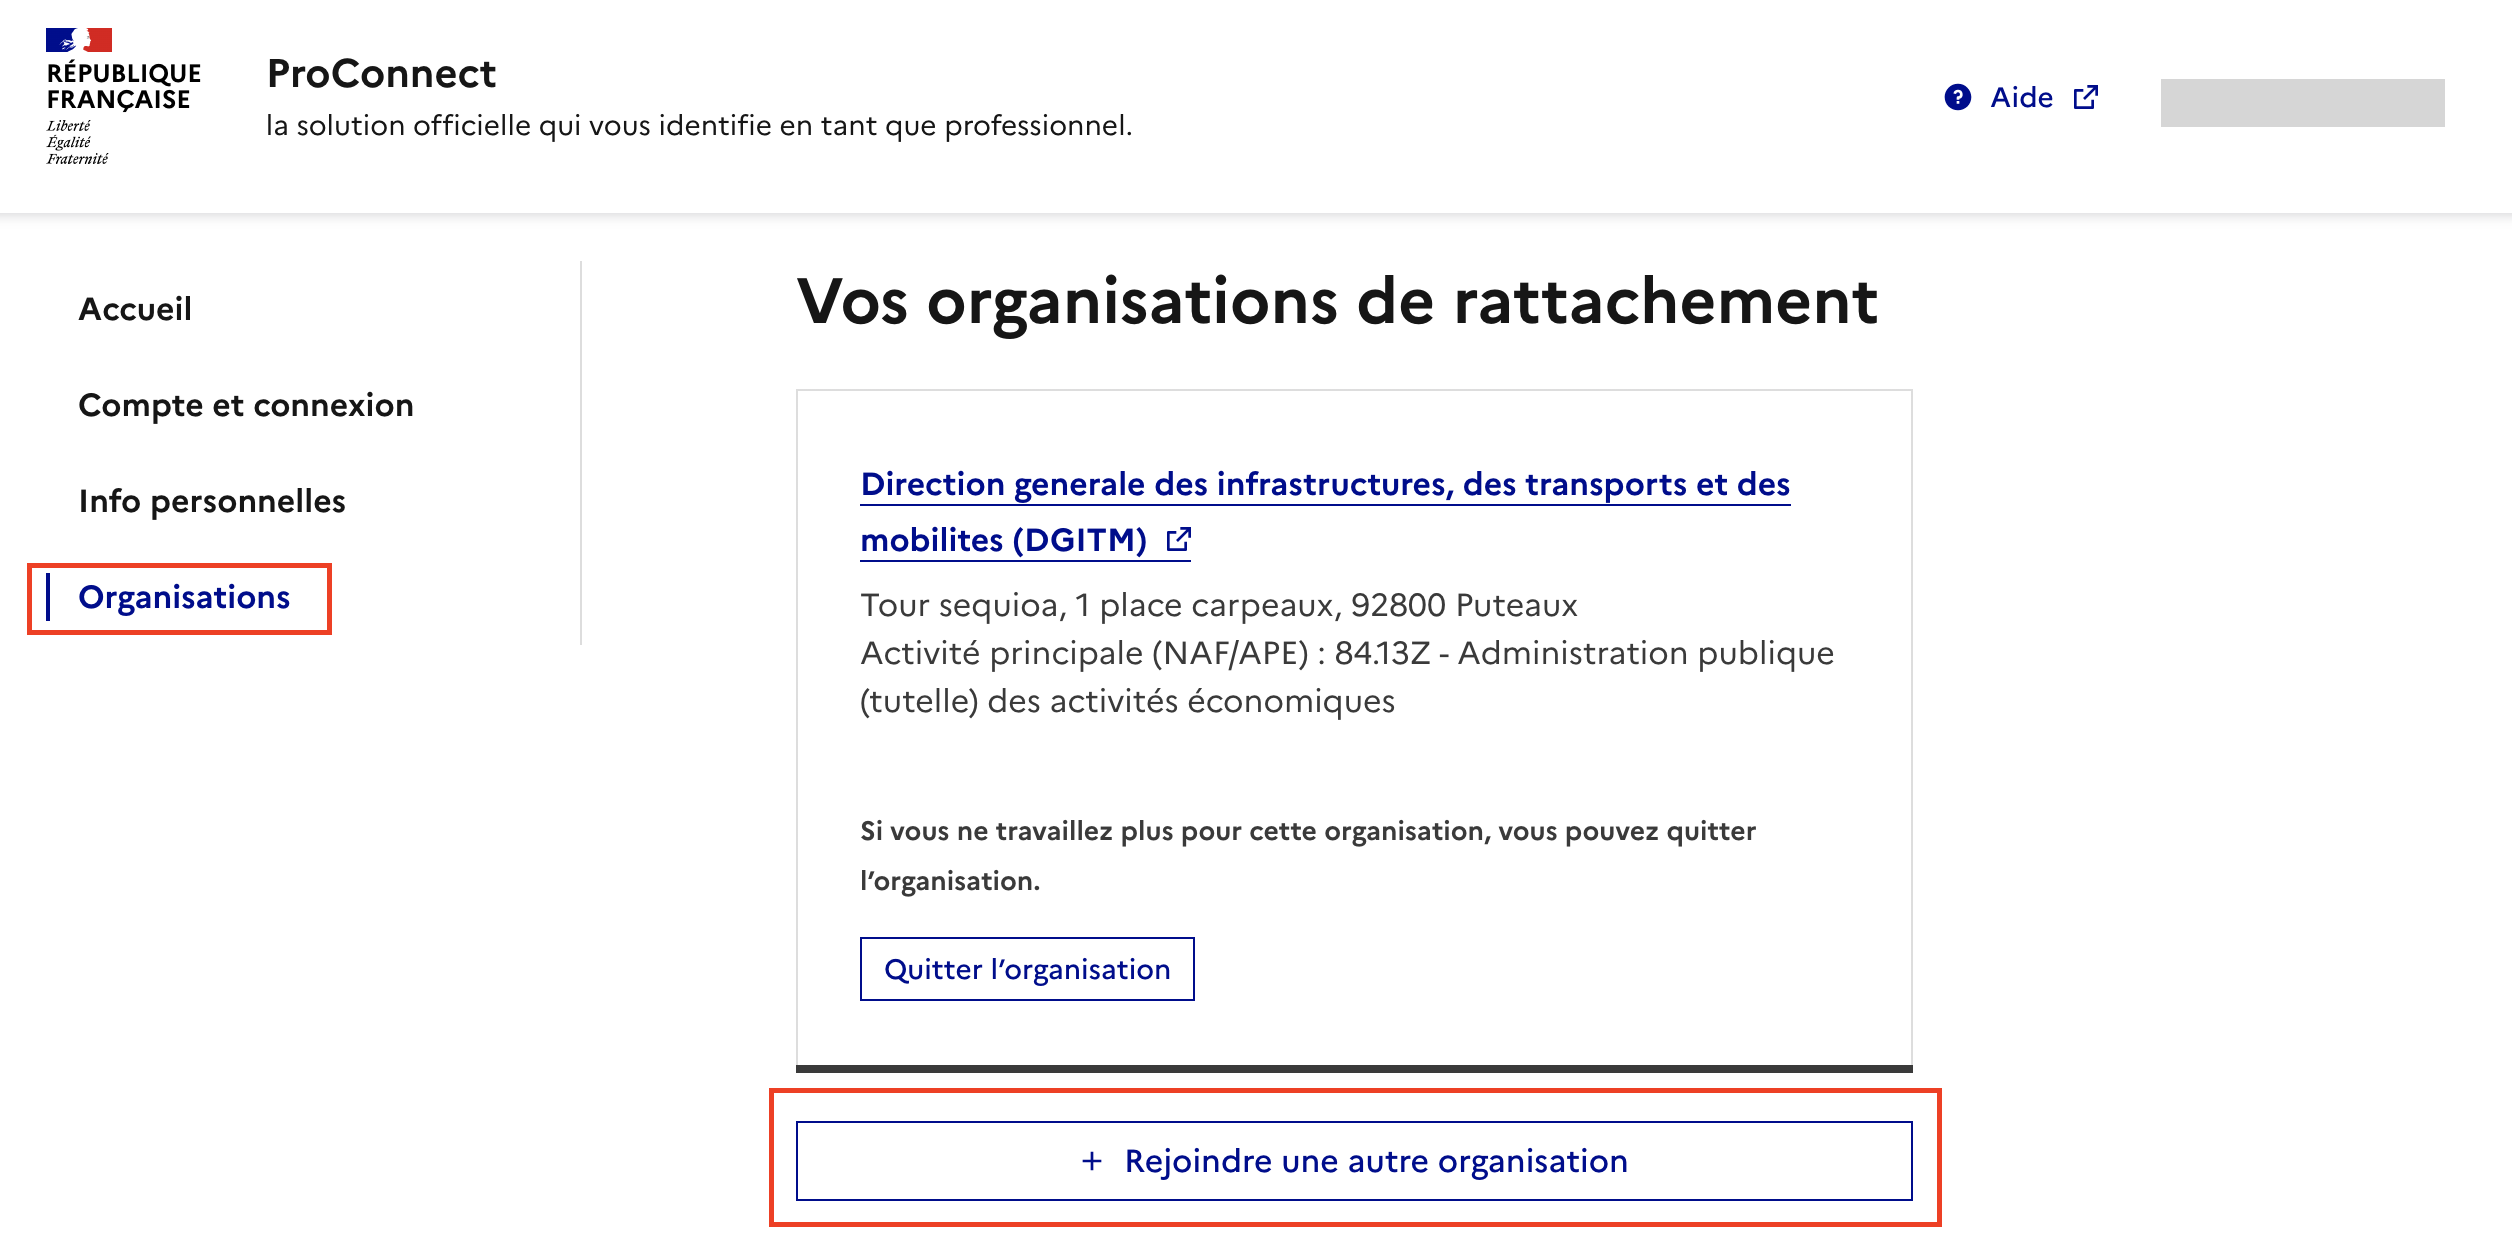Click the Liberté Égalité Fraternité motto
This screenshot has width=2512, height=1246.
pyautogui.click(x=76, y=143)
